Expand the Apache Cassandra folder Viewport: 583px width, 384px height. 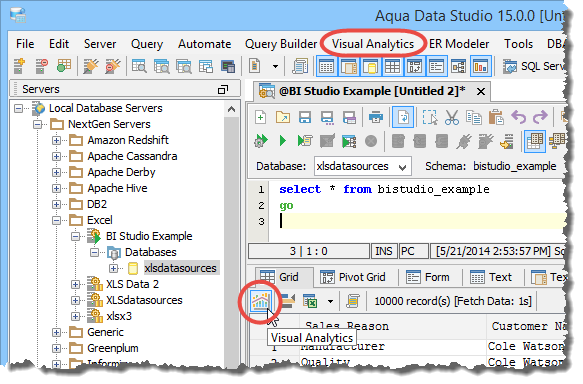57,156
